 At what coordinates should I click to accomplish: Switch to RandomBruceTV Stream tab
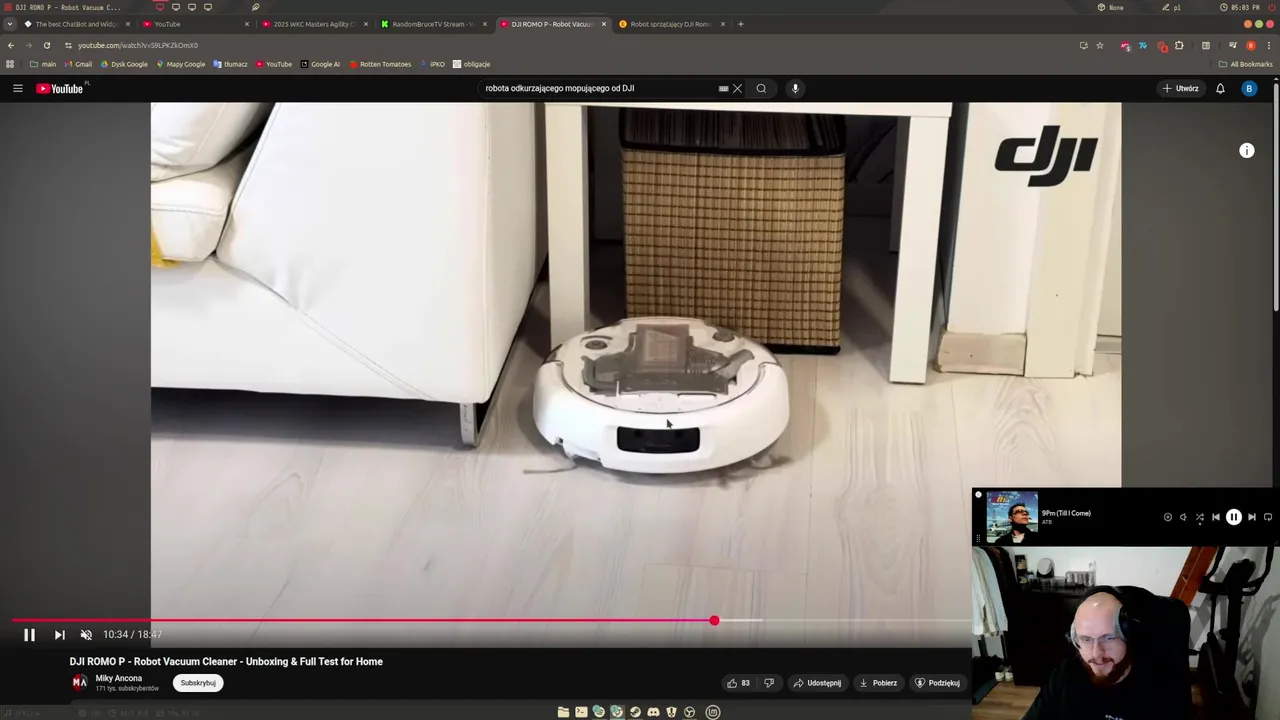pos(433,24)
